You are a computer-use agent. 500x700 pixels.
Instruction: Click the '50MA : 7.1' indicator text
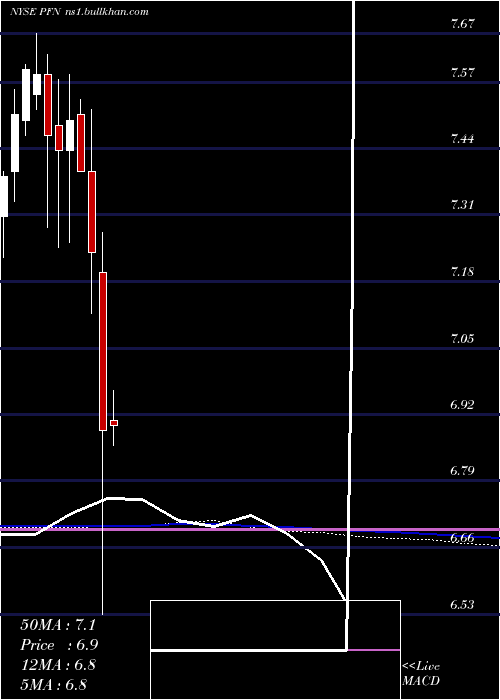[58, 625]
